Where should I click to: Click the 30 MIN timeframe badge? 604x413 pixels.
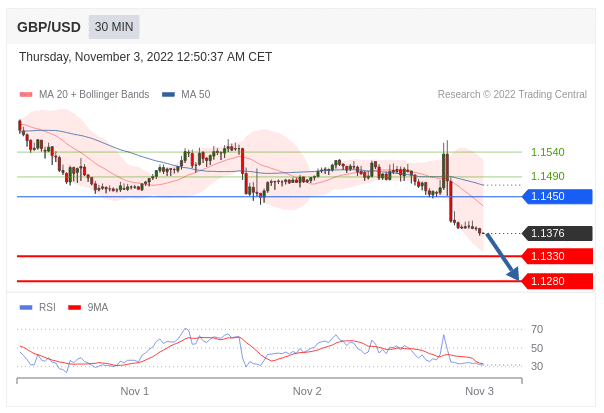114,27
